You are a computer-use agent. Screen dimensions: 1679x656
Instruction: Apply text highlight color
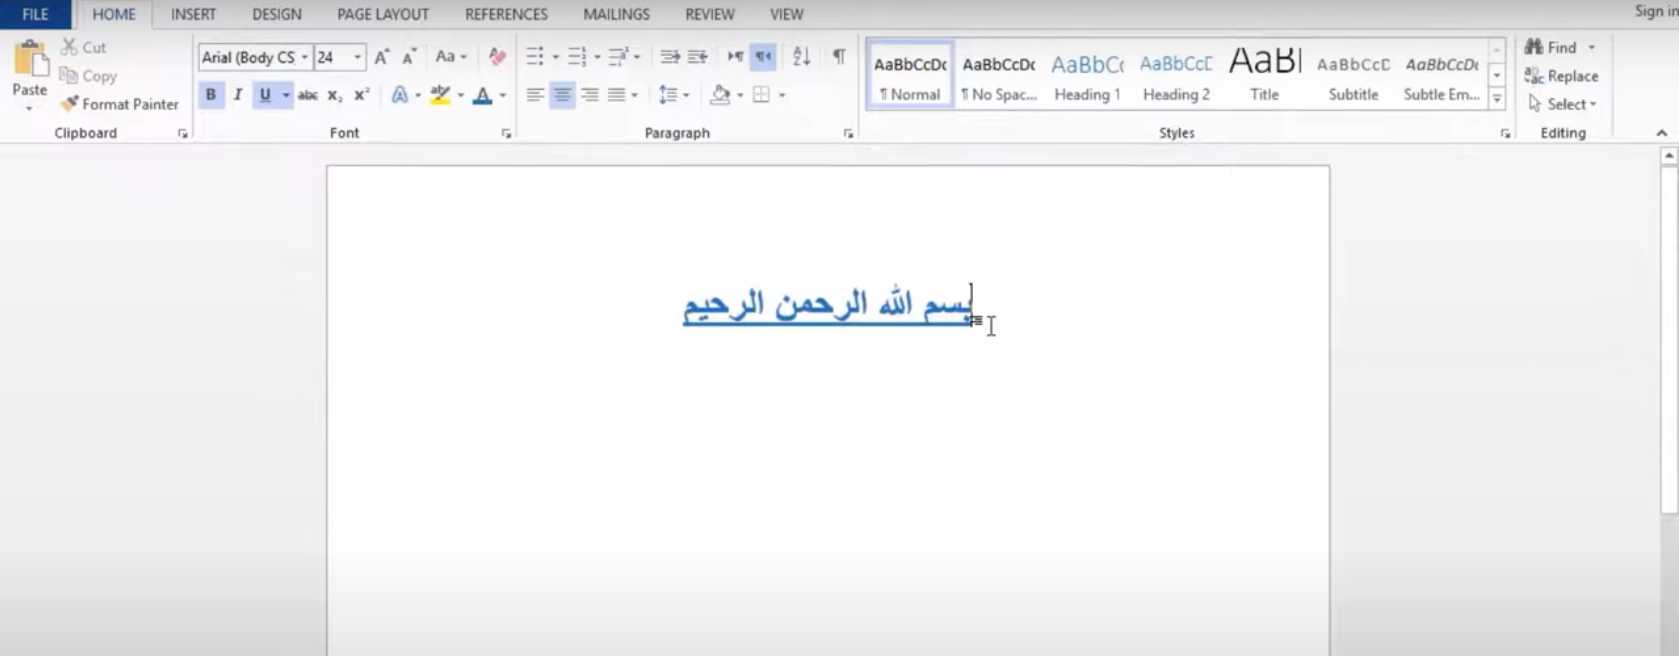pyautogui.click(x=440, y=95)
